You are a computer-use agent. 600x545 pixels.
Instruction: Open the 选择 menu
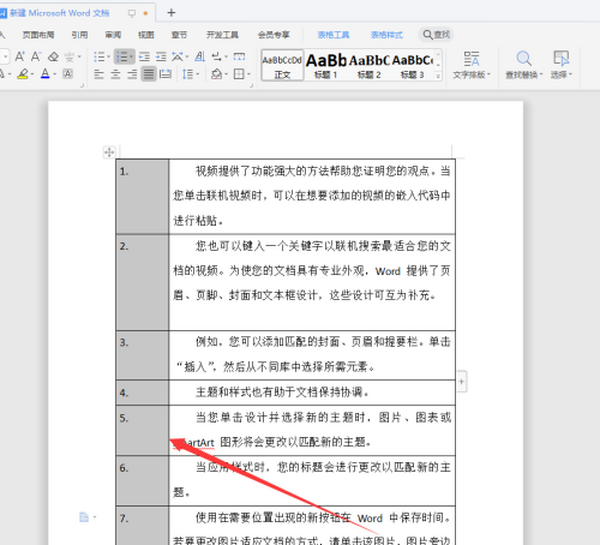coord(561,65)
